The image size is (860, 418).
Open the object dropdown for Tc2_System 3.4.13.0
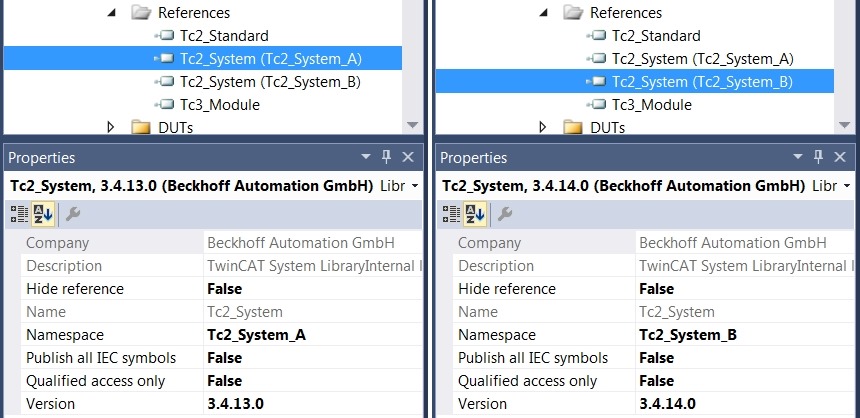(x=415, y=186)
